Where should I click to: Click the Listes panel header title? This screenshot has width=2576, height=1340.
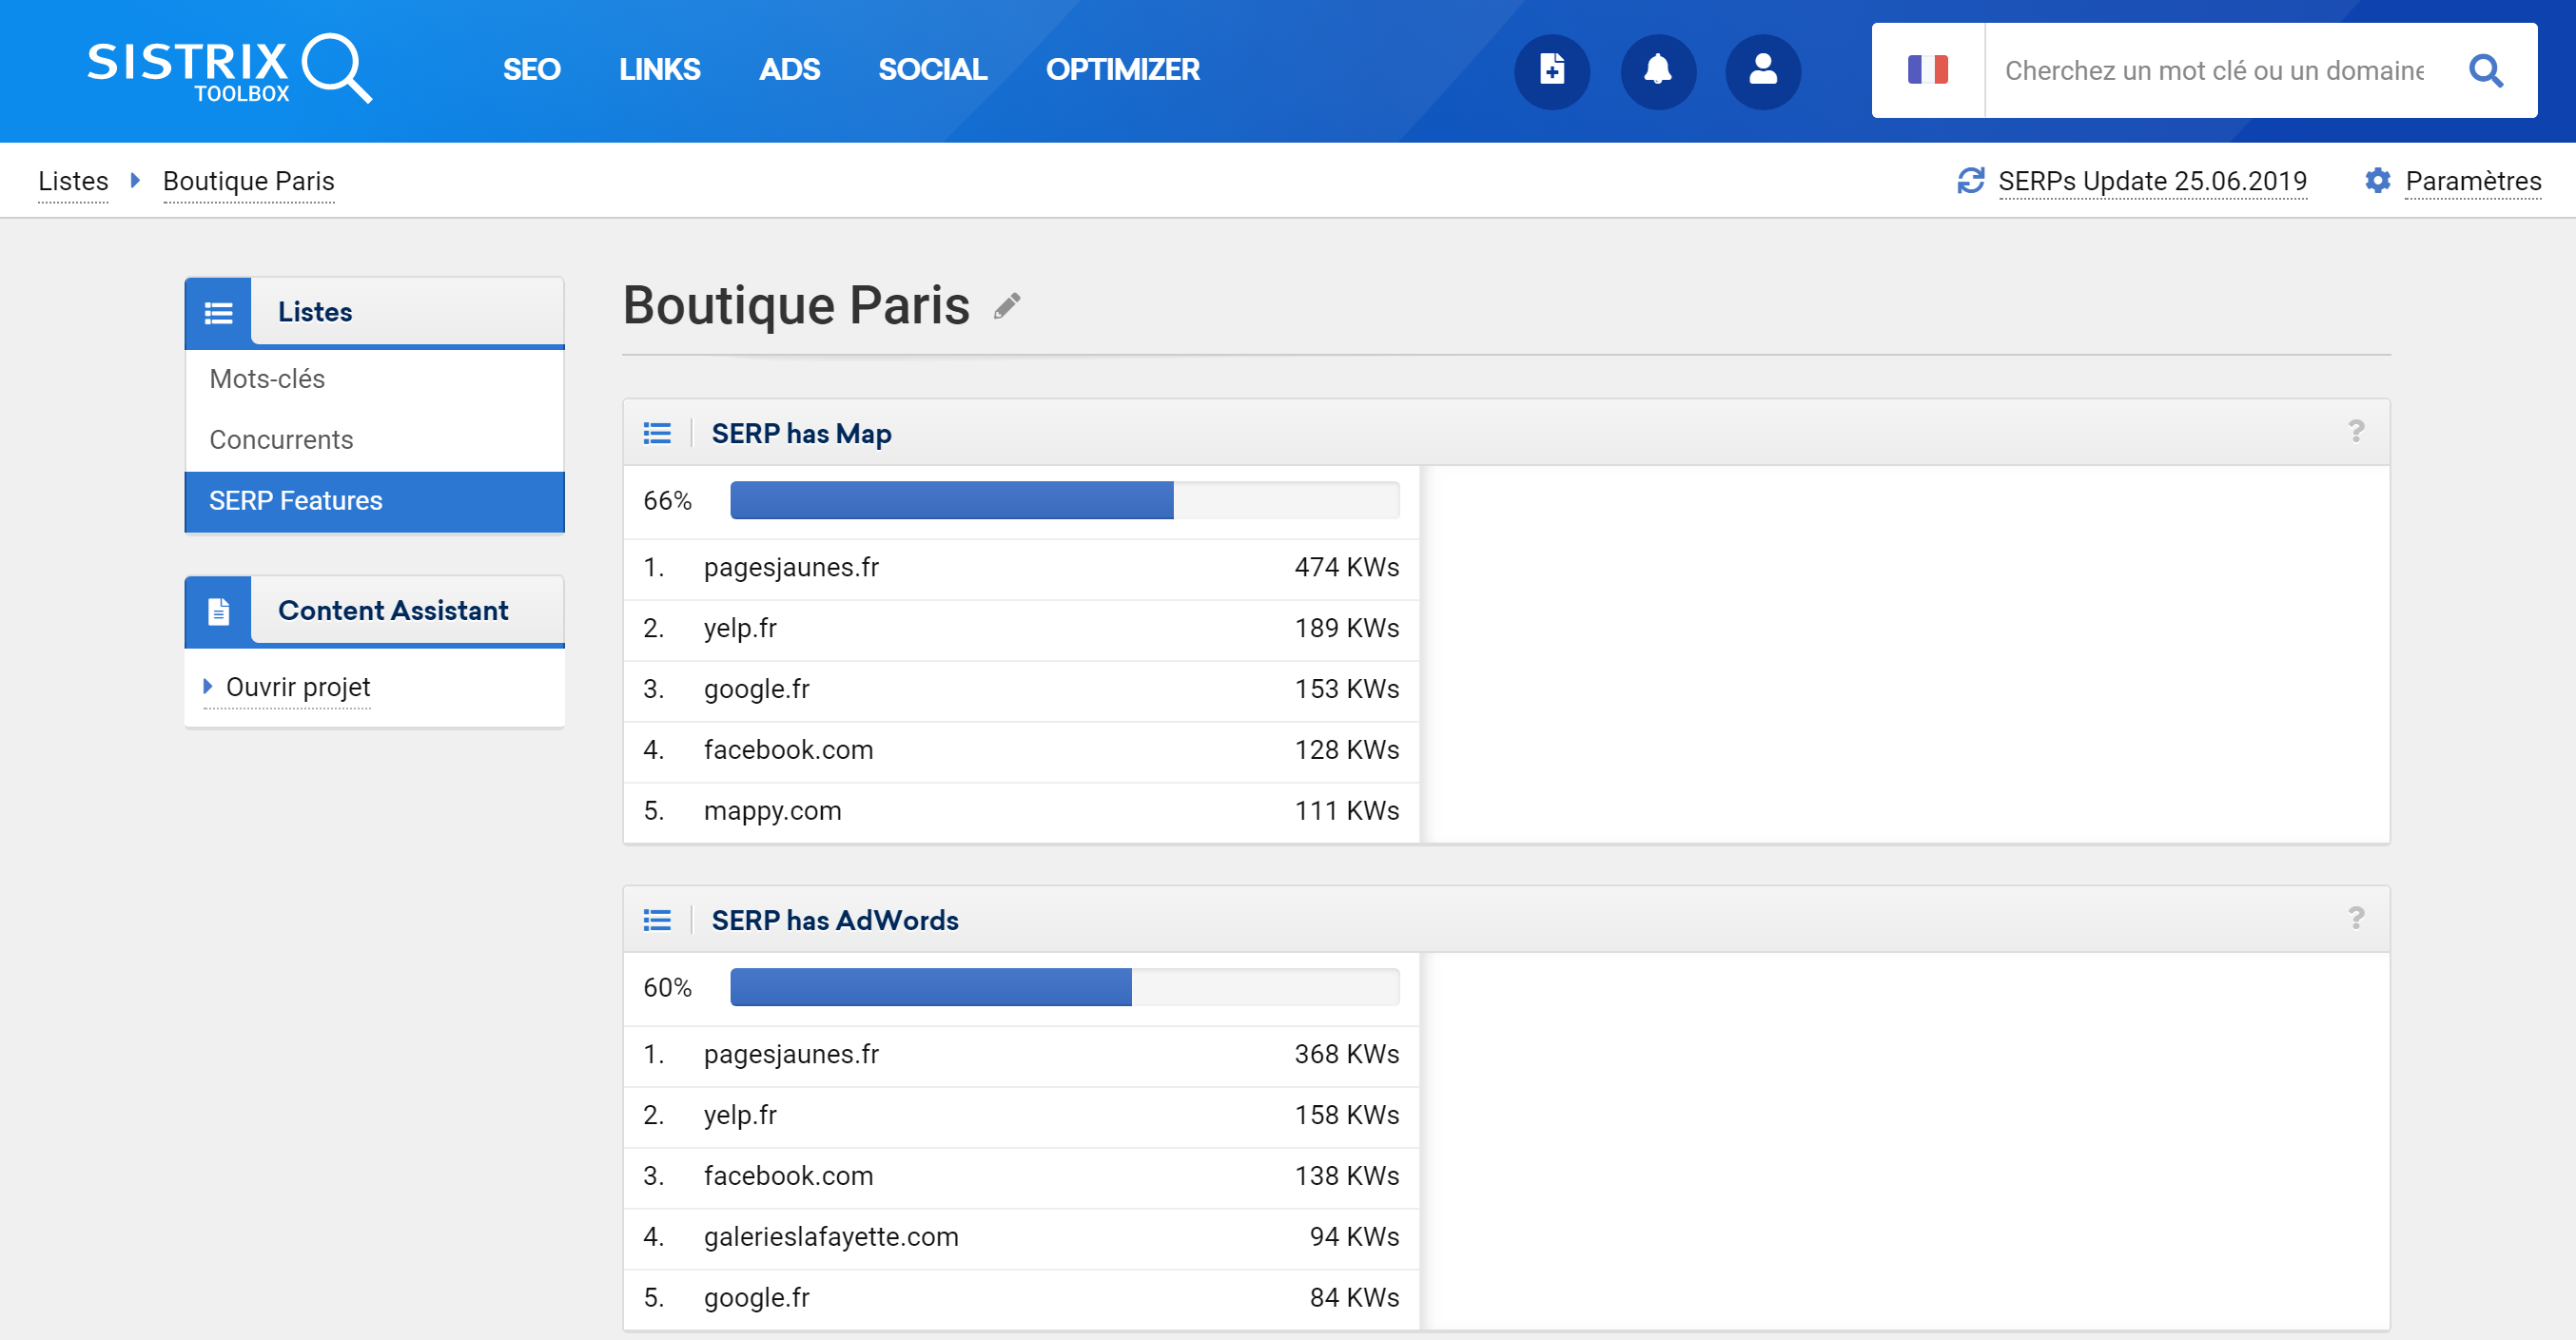(314, 312)
